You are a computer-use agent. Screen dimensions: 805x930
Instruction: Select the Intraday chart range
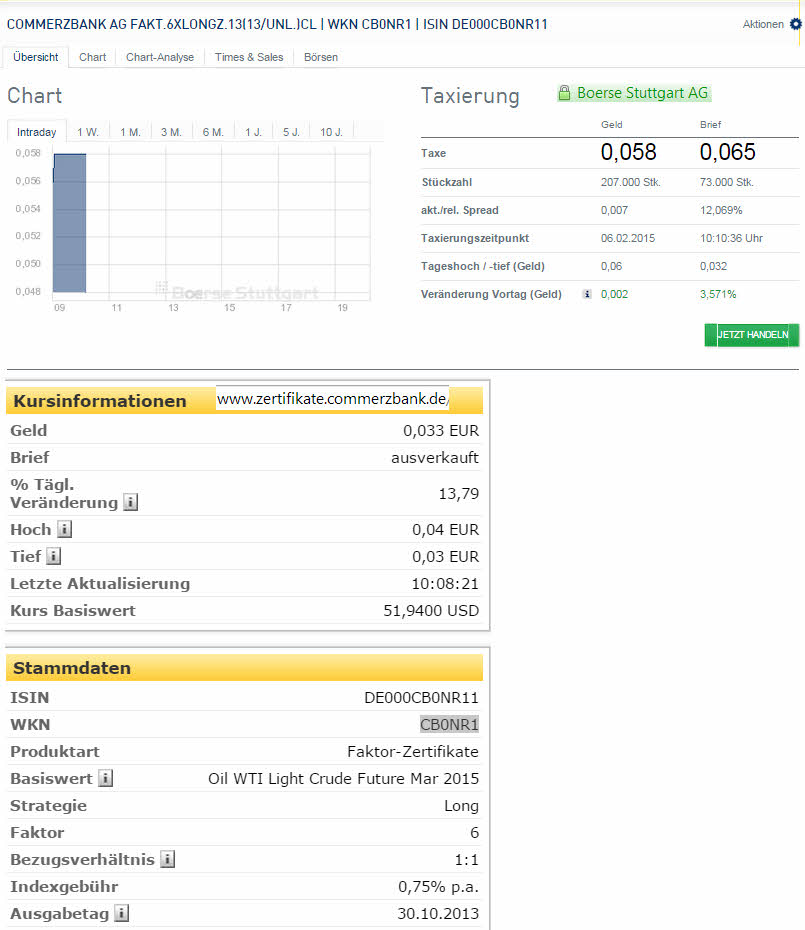(36, 132)
